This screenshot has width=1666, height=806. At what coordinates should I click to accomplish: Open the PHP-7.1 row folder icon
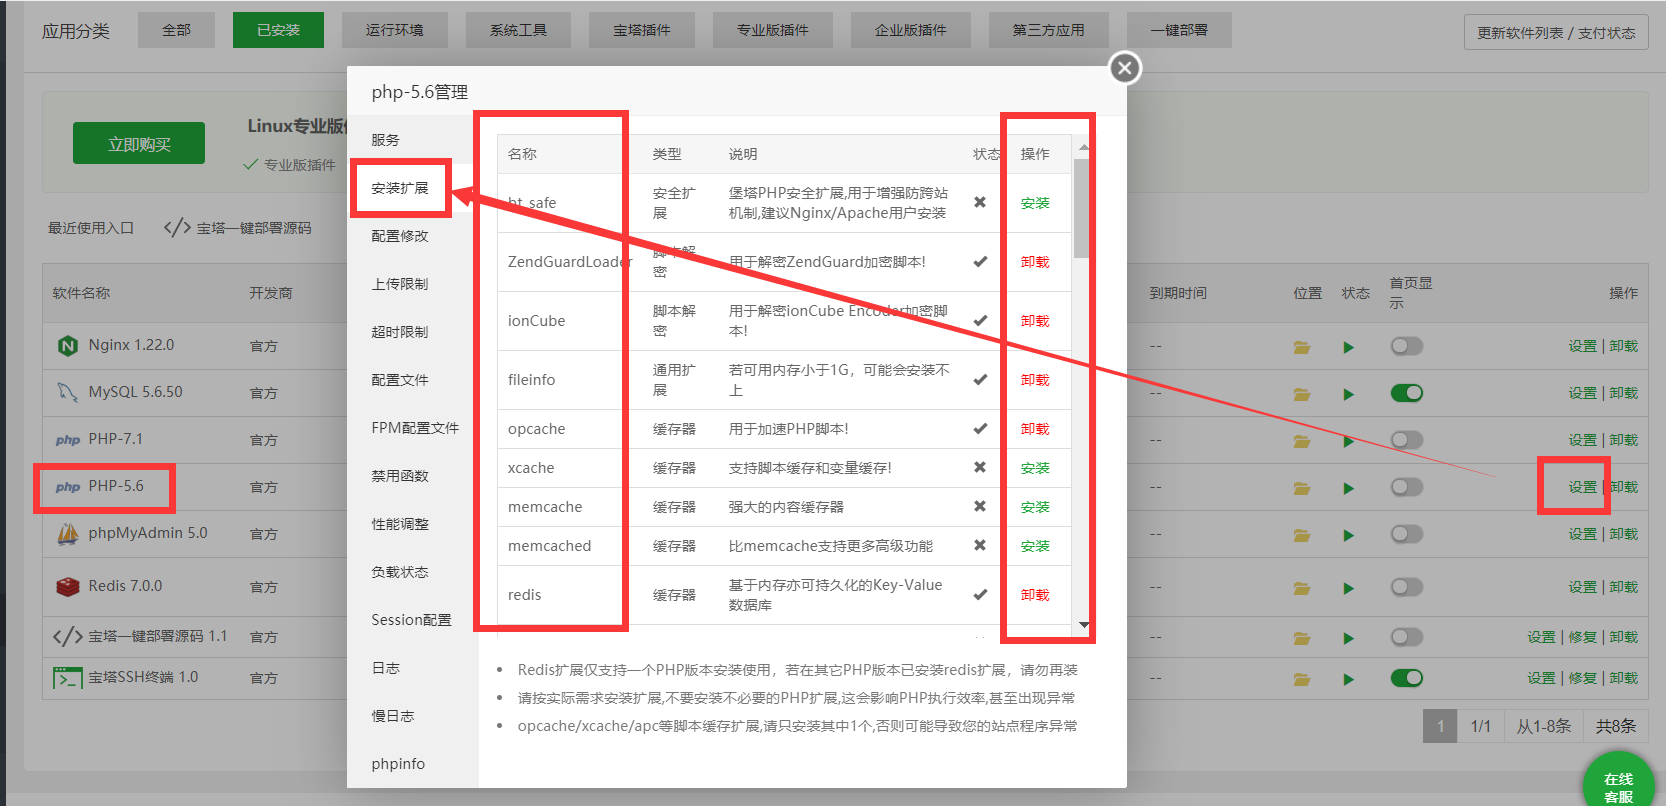point(1301,441)
